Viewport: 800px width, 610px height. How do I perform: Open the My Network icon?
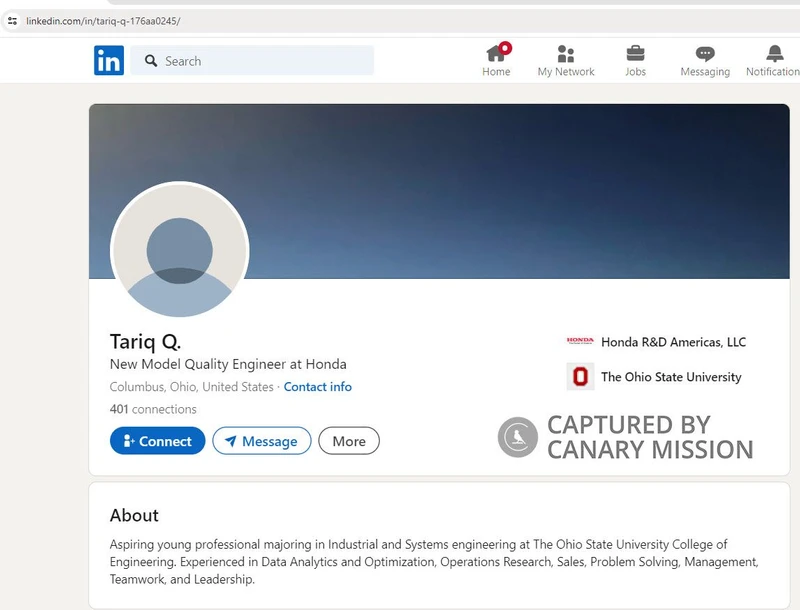click(566, 55)
